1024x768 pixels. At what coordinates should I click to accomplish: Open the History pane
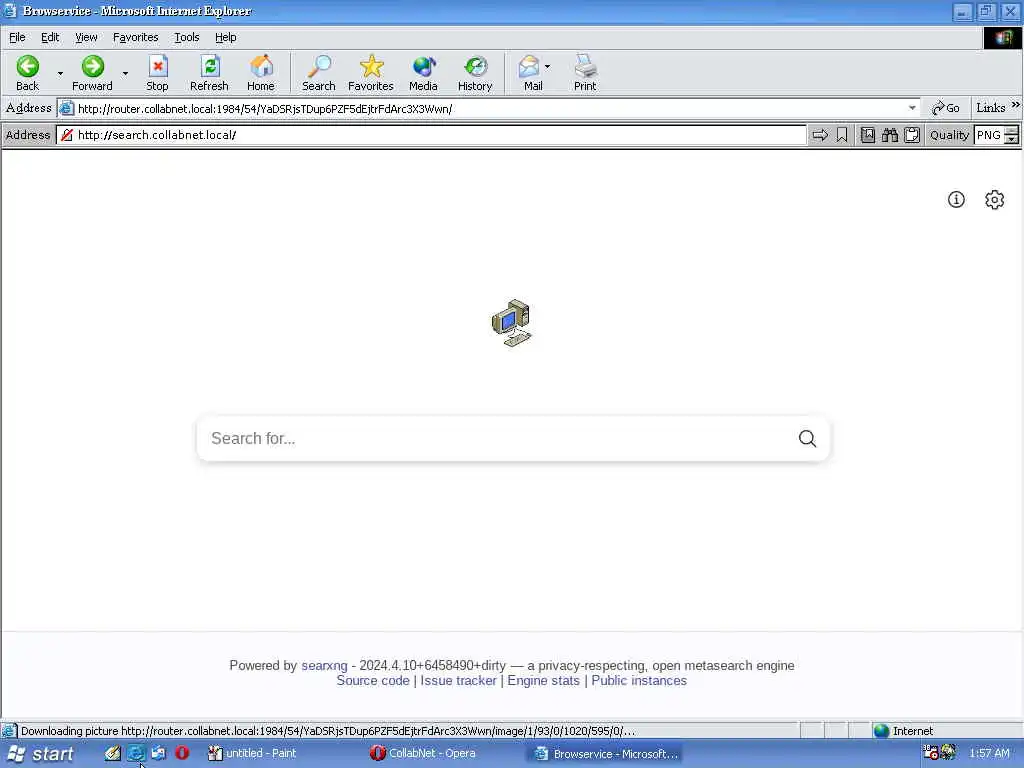coord(475,72)
